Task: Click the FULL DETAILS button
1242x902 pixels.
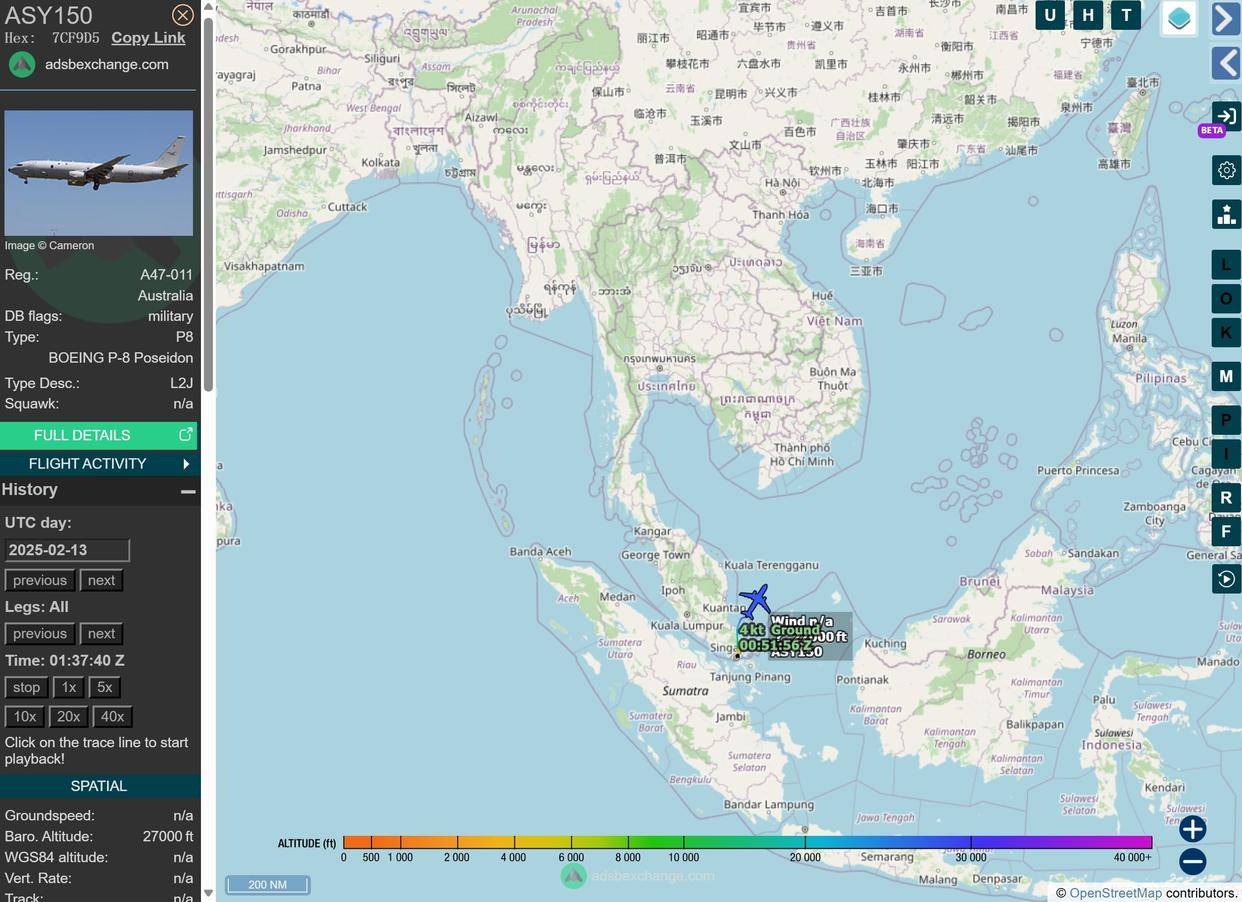Action: (x=98, y=435)
